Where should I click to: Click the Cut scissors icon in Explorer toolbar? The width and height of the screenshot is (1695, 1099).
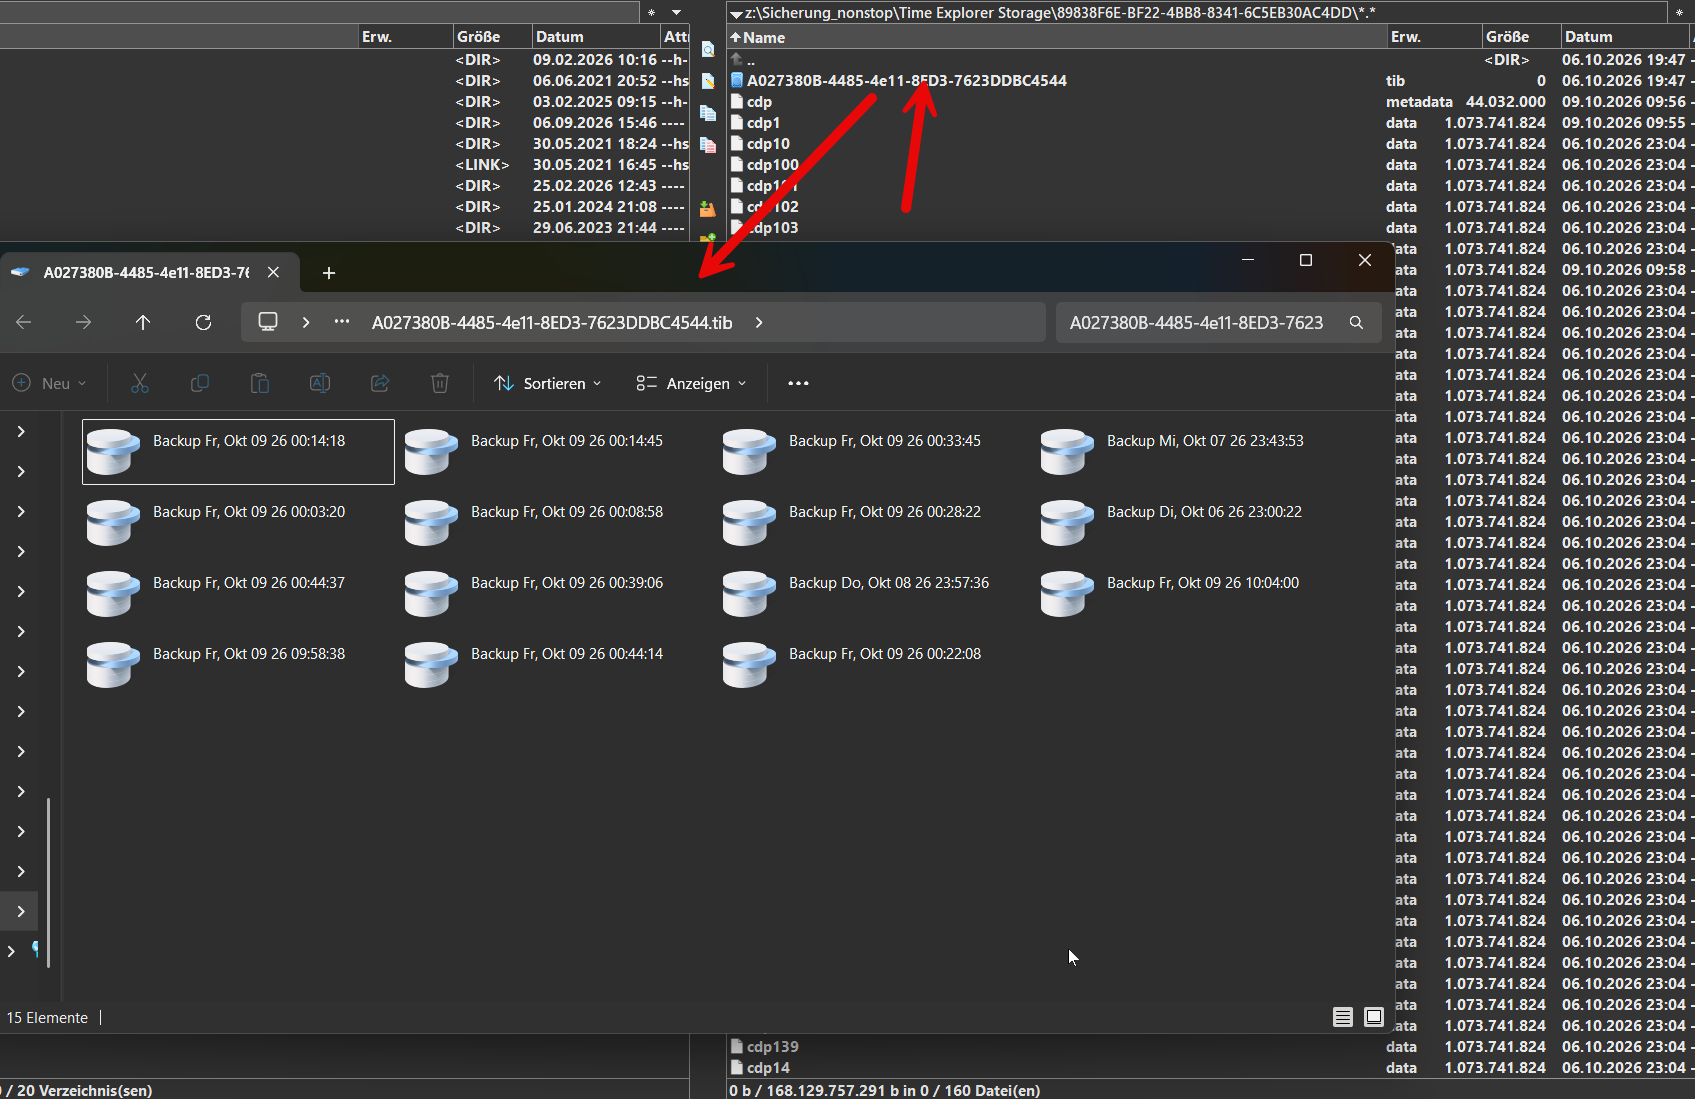[x=140, y=383]
